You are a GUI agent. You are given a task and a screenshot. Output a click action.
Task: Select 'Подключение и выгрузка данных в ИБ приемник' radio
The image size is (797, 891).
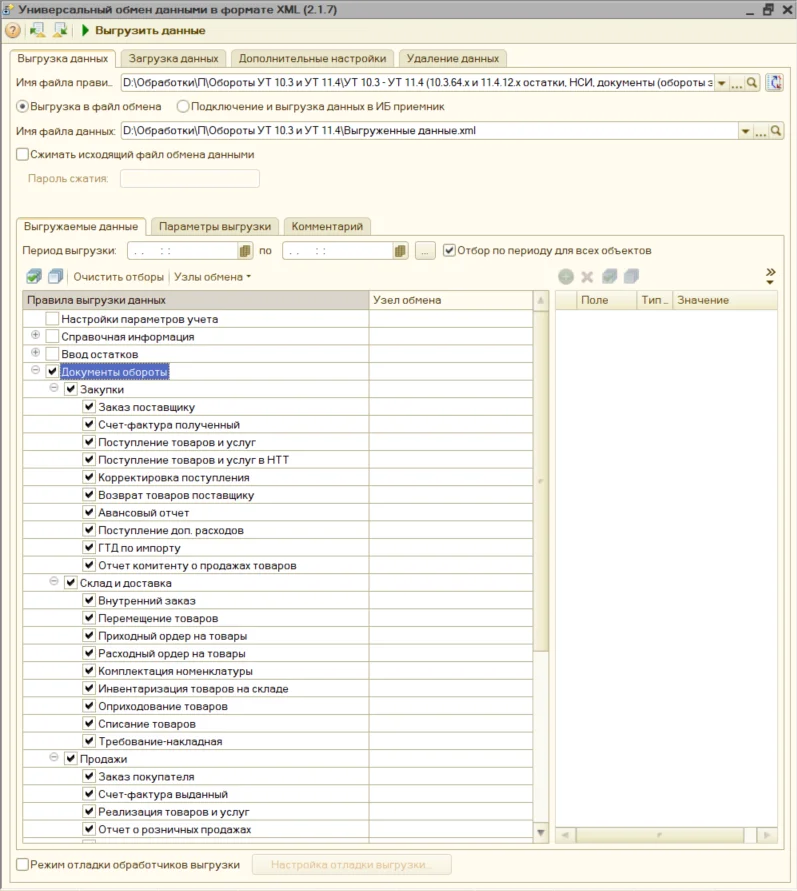coord(183,106)
